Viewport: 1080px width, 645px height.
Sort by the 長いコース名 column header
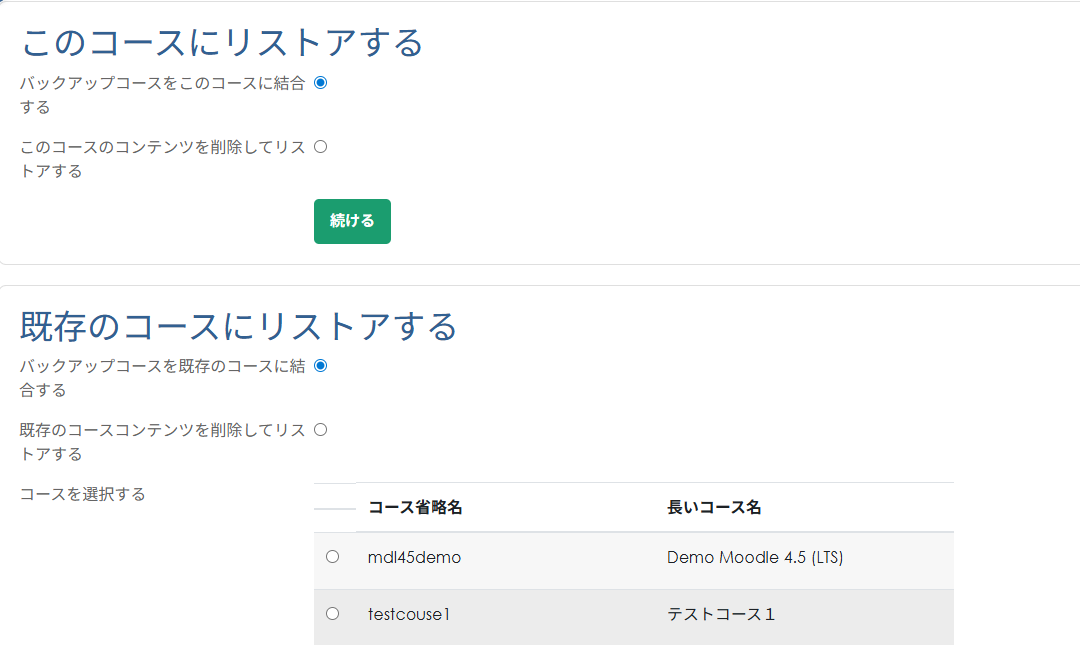click(716, 507)
